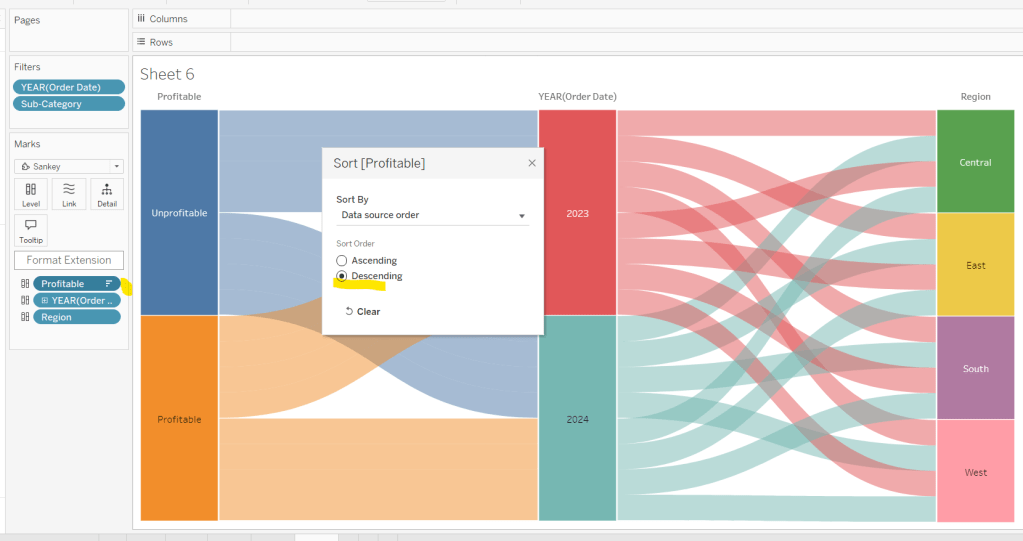Select the Descending sort order
Screen dimensions: 1023x541
(342, 276)
